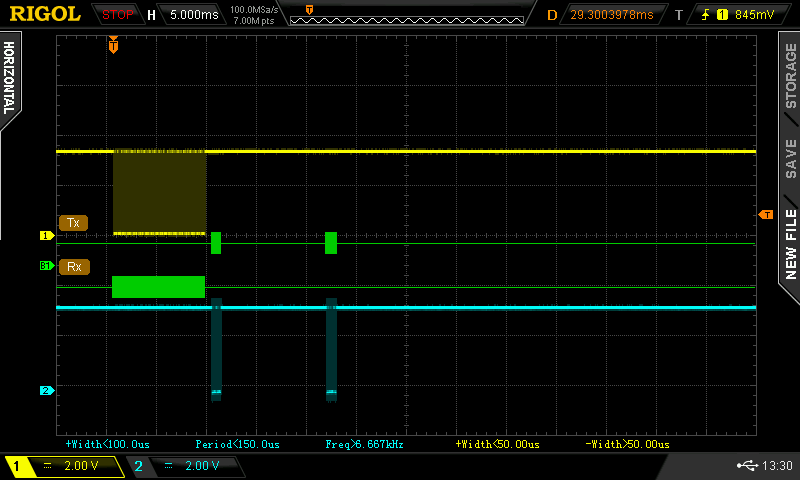Click the first cyan channel 2 pulse
Image resolution: width=800 pixels, height=480 pixels.
(x=216, y=350)
